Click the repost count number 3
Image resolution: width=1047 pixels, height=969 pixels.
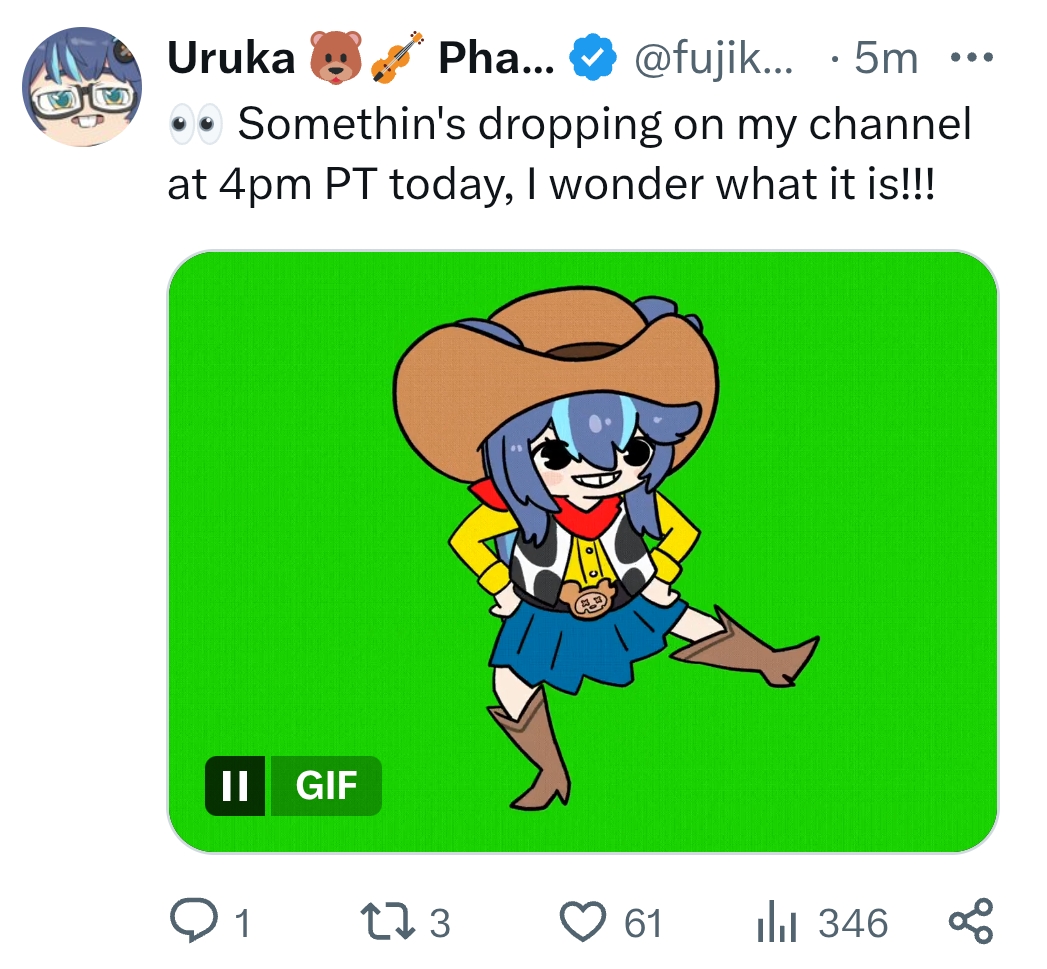[x=440, y=924]
